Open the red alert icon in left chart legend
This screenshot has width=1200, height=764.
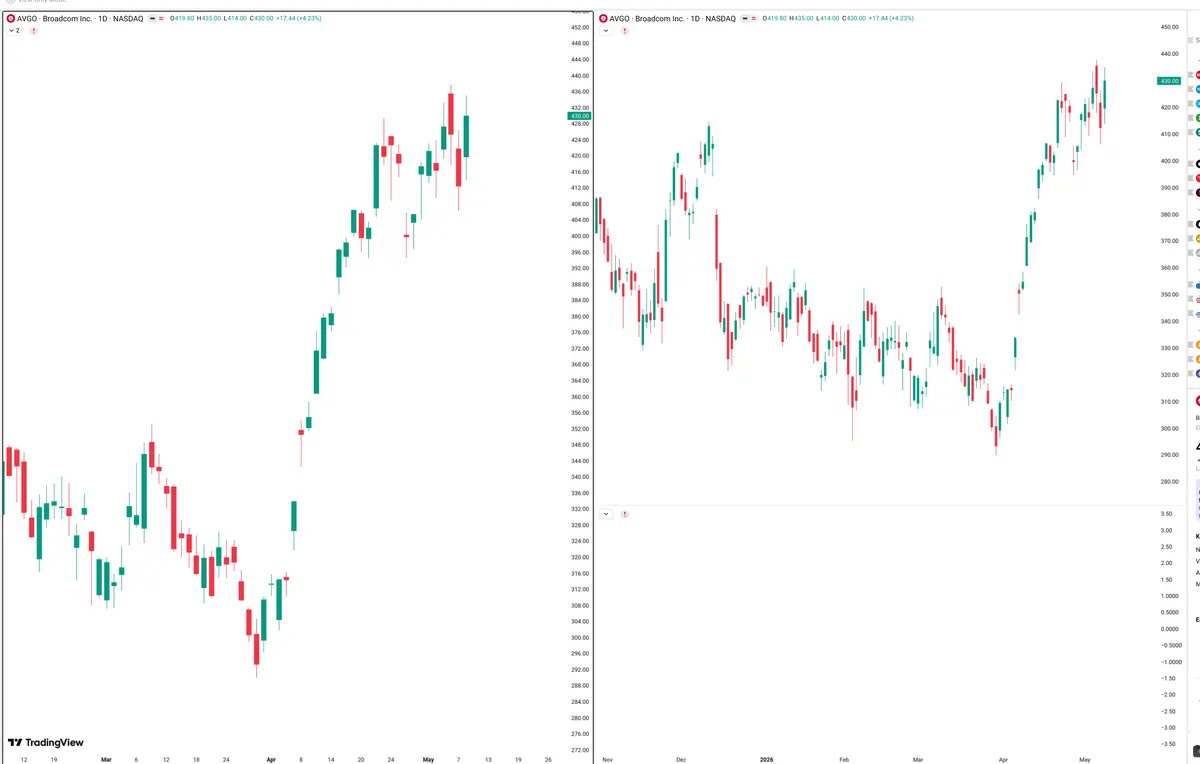coord(34,31)
